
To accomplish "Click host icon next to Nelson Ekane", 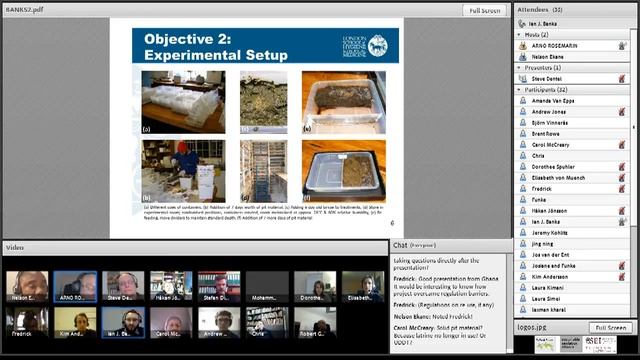I will pos(523,57).
